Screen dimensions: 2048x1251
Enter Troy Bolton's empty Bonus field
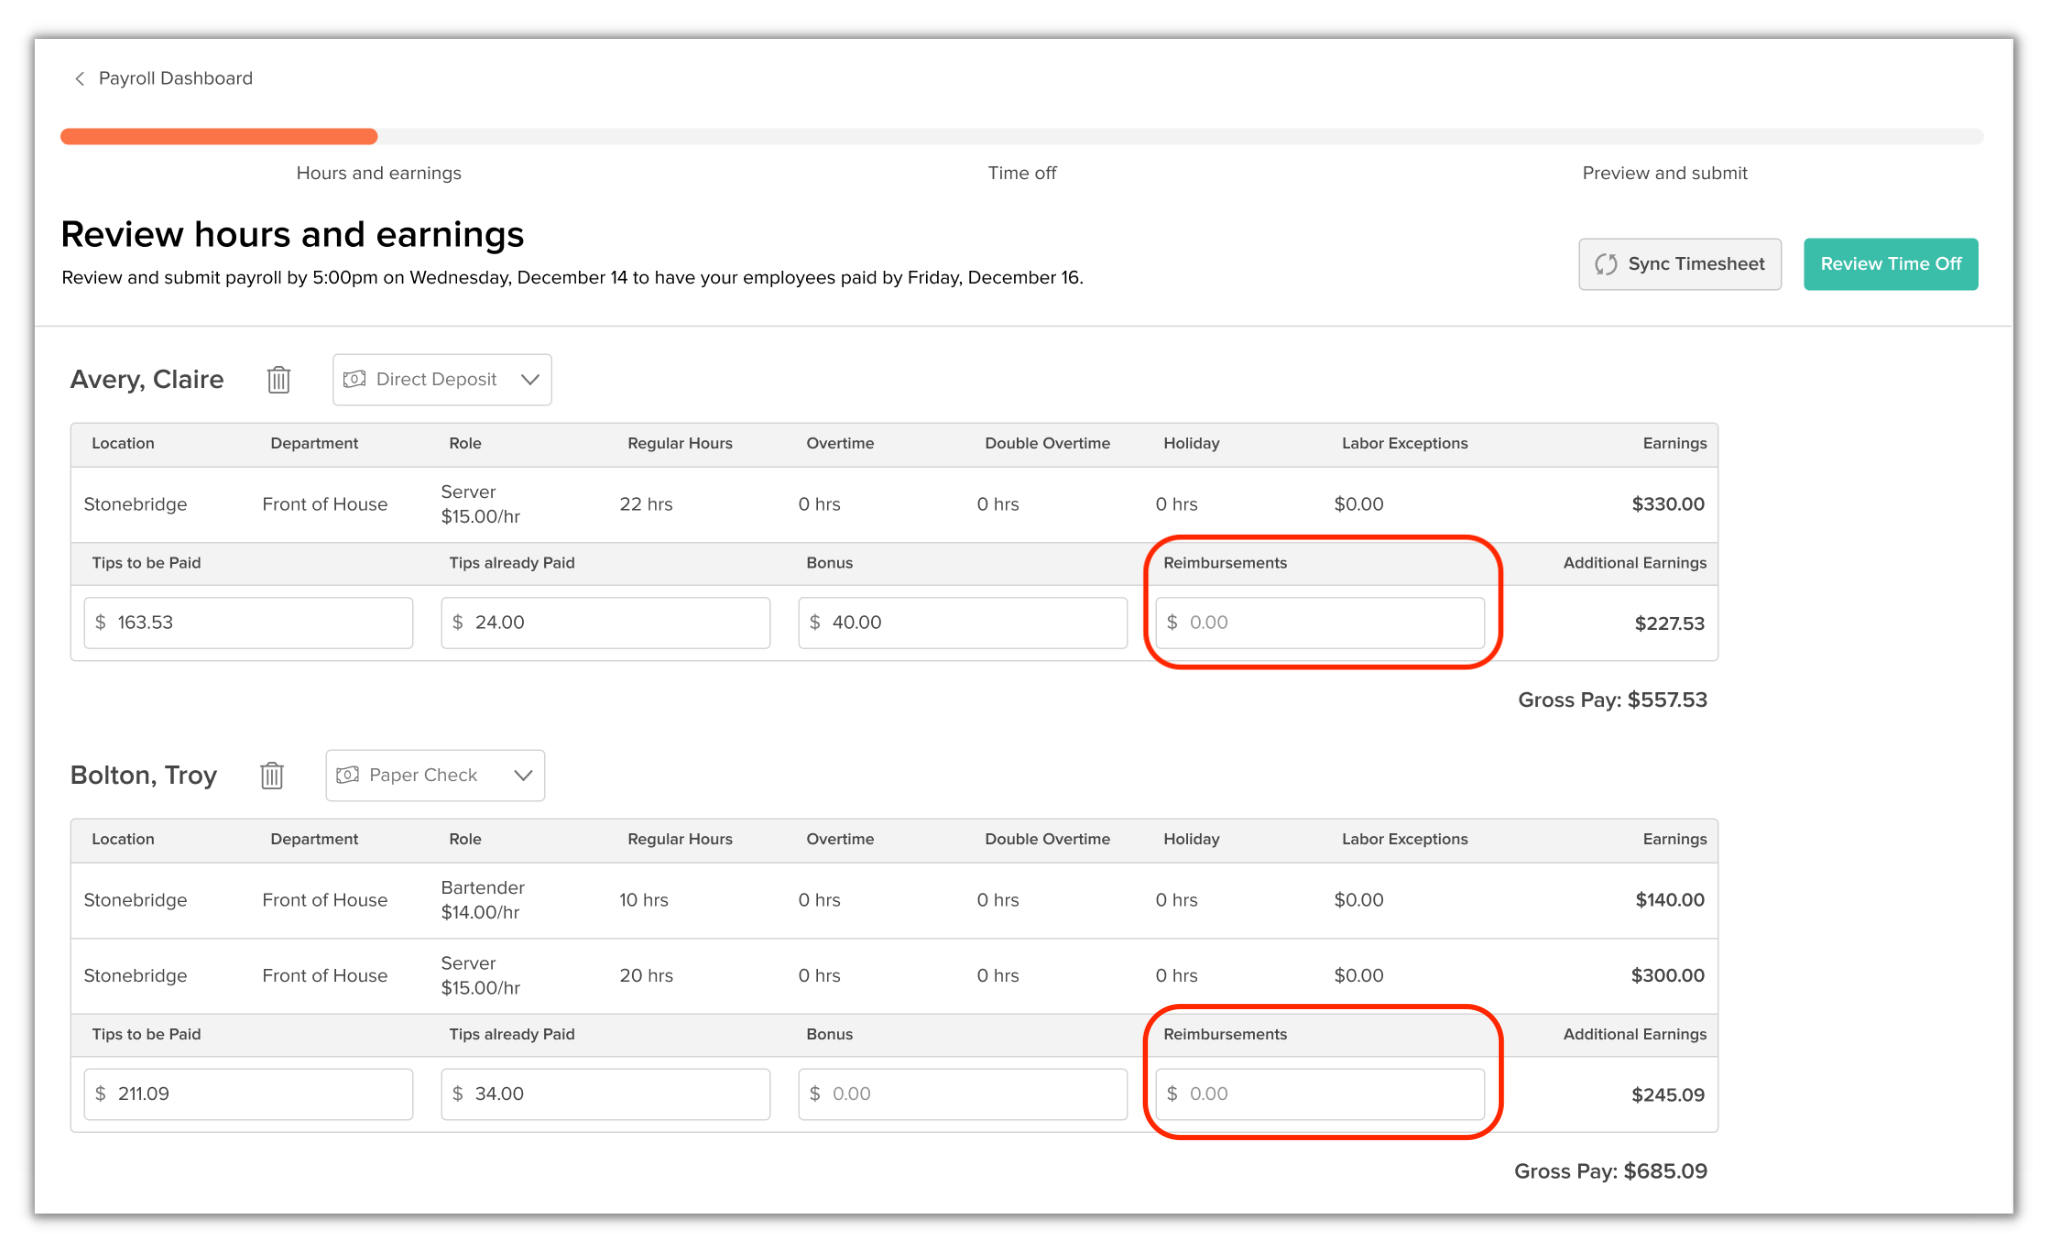962,1094
